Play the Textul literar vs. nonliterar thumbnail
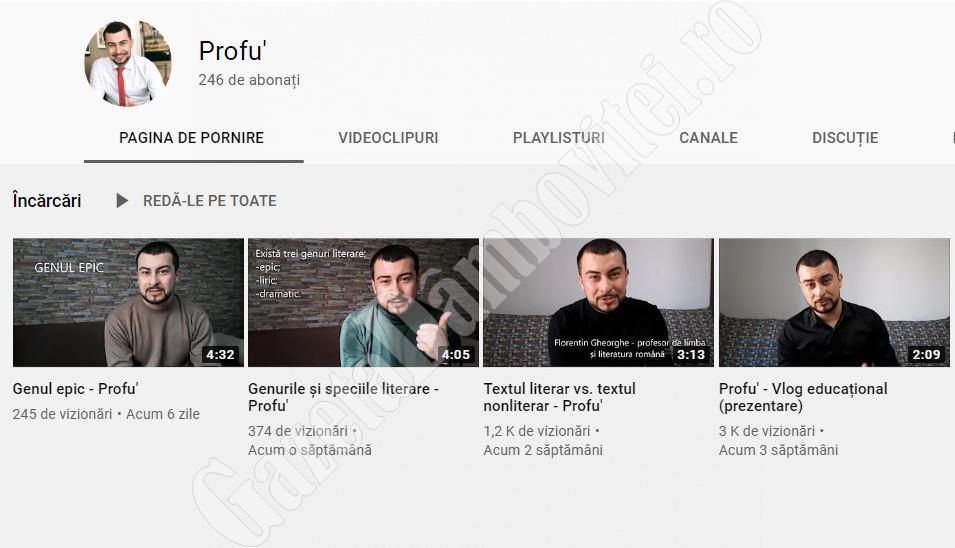Viewport: 955px width, 548px height. 598,303
